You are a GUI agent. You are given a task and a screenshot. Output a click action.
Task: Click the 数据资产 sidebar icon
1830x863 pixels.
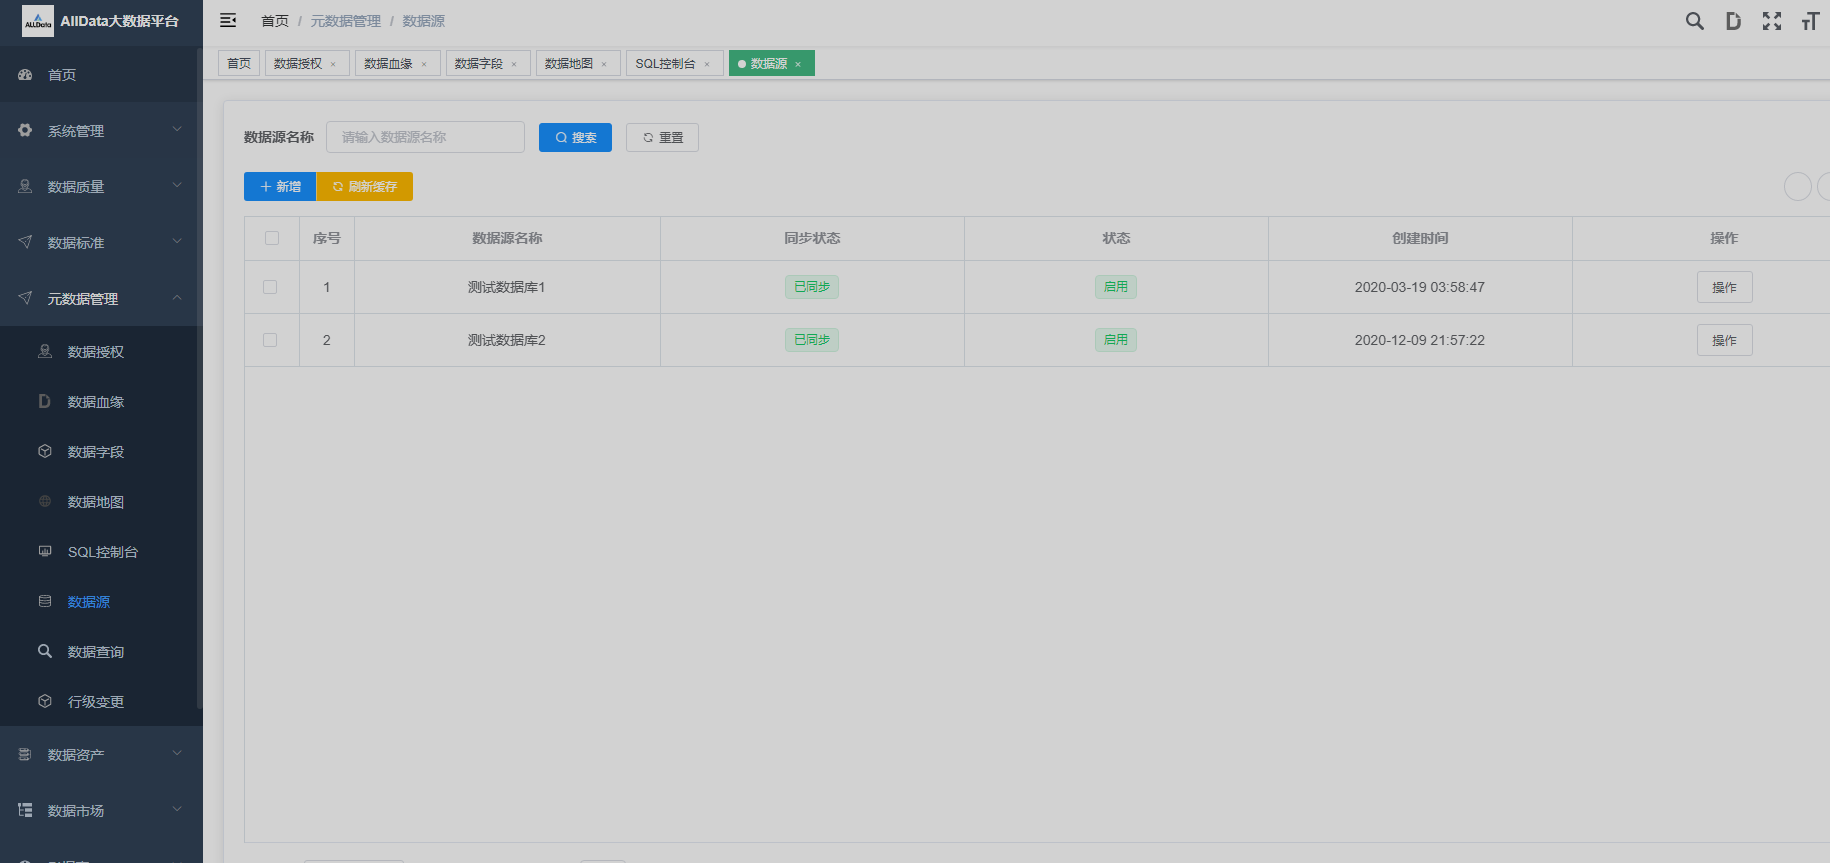tap(25, 755)
